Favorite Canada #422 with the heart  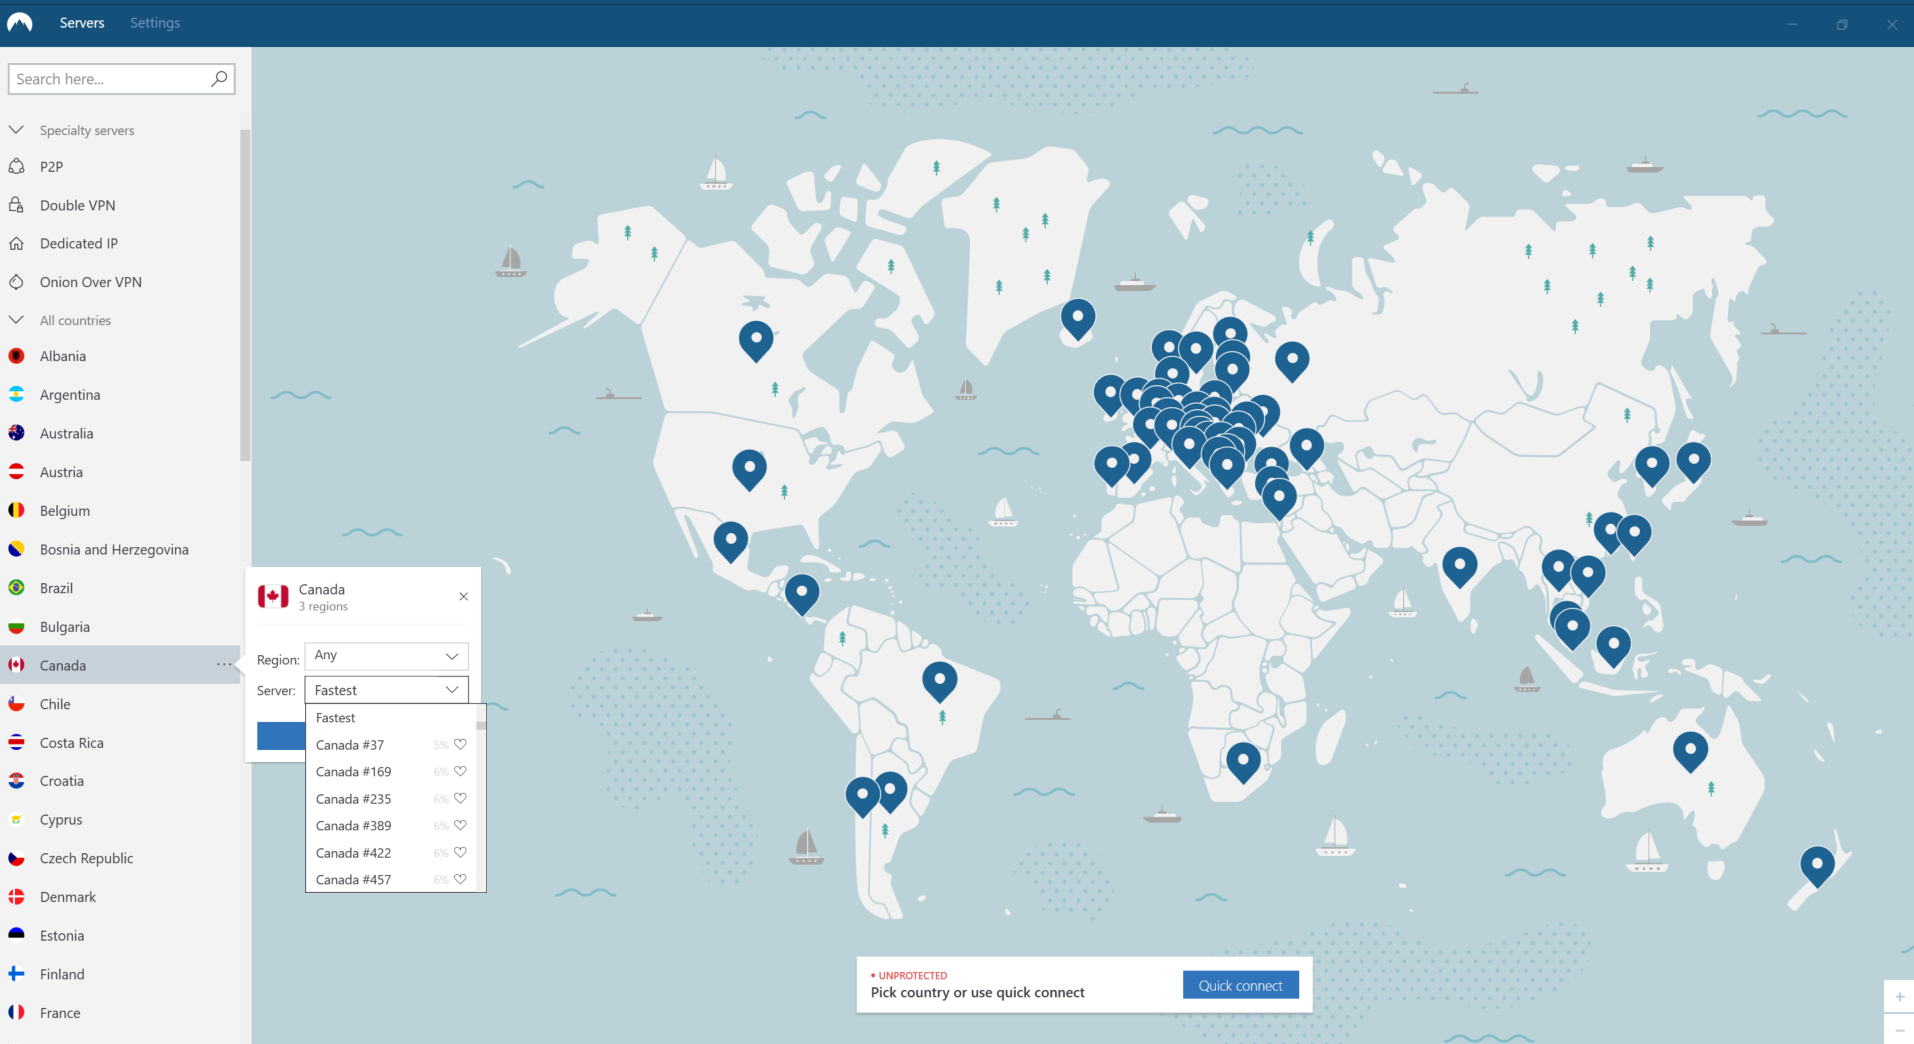[460, 852]
